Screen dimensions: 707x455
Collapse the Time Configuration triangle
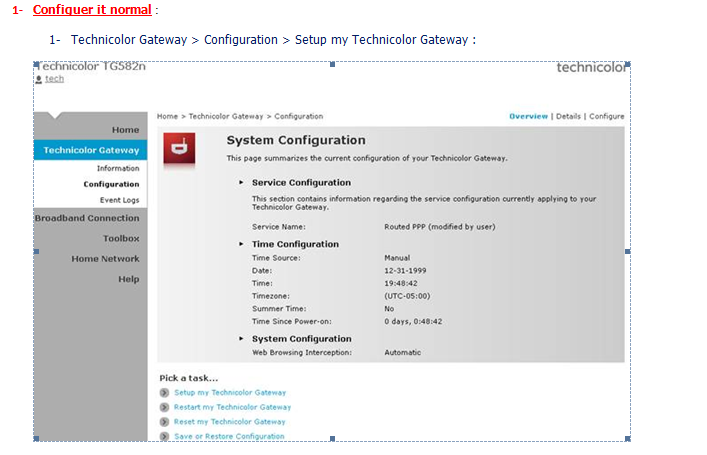(241, 244)
